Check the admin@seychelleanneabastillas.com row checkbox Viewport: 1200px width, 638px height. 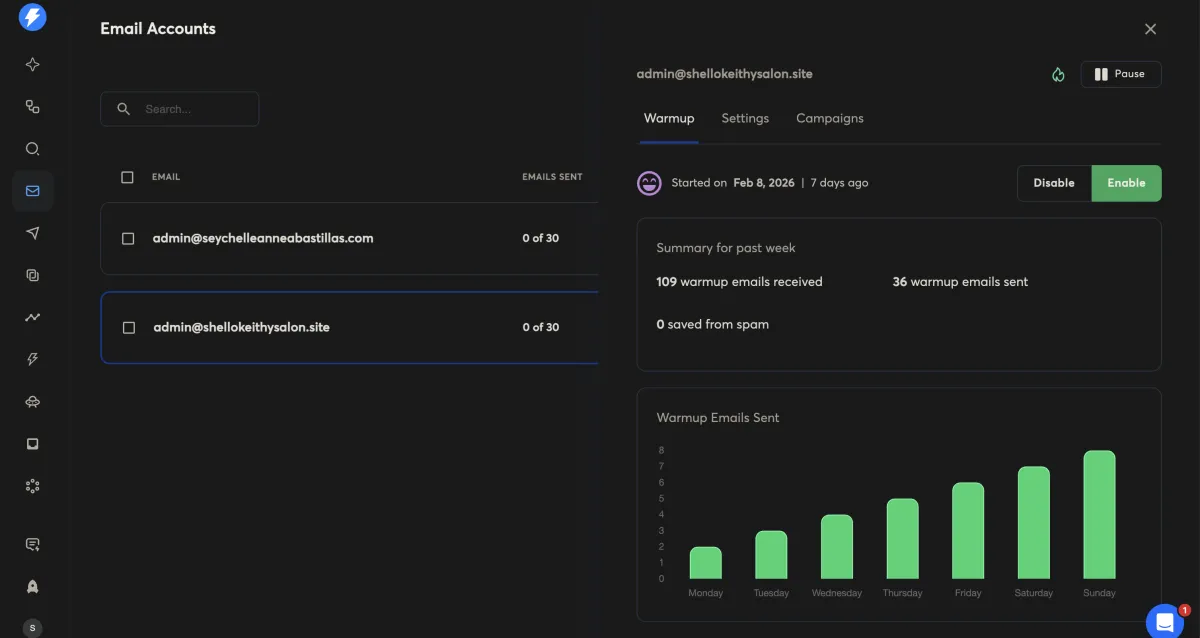[x=128, y=239]
